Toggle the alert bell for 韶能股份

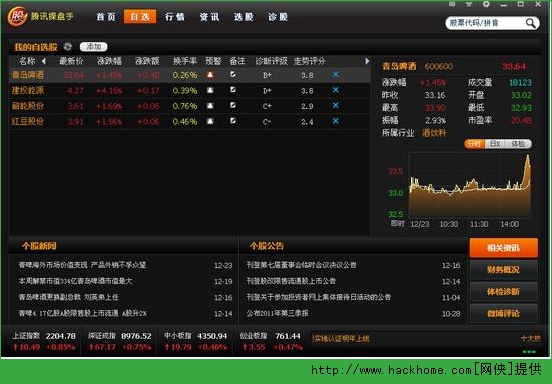point(210,106)
